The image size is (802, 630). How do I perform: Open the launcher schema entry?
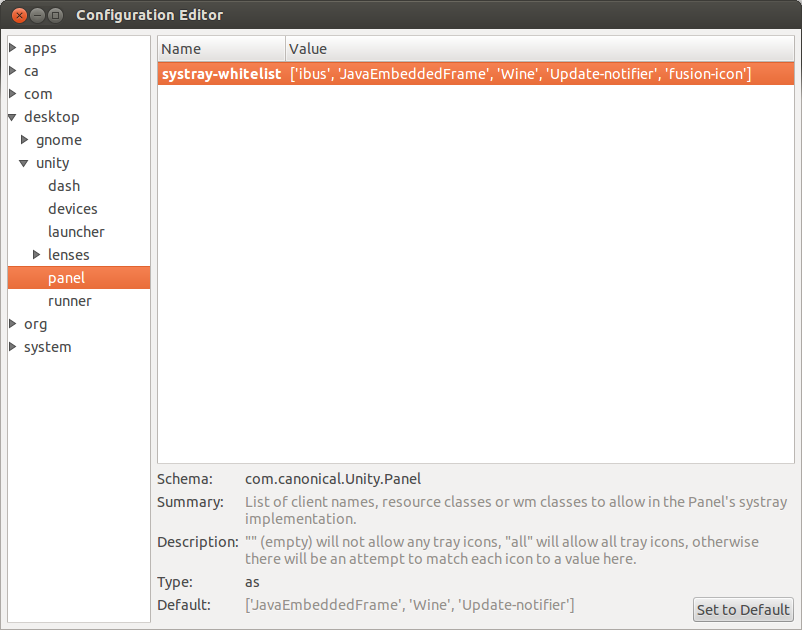(x=76, y=232)
